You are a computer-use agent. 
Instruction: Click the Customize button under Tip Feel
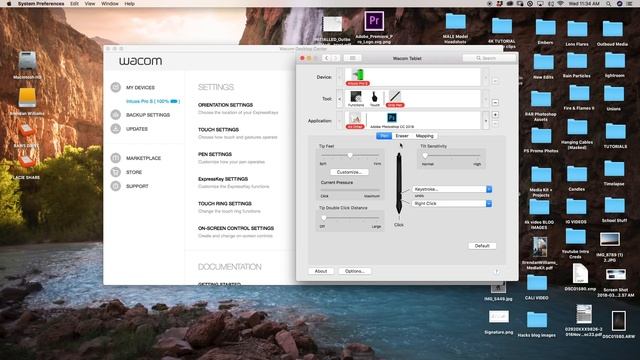(349, 172)
